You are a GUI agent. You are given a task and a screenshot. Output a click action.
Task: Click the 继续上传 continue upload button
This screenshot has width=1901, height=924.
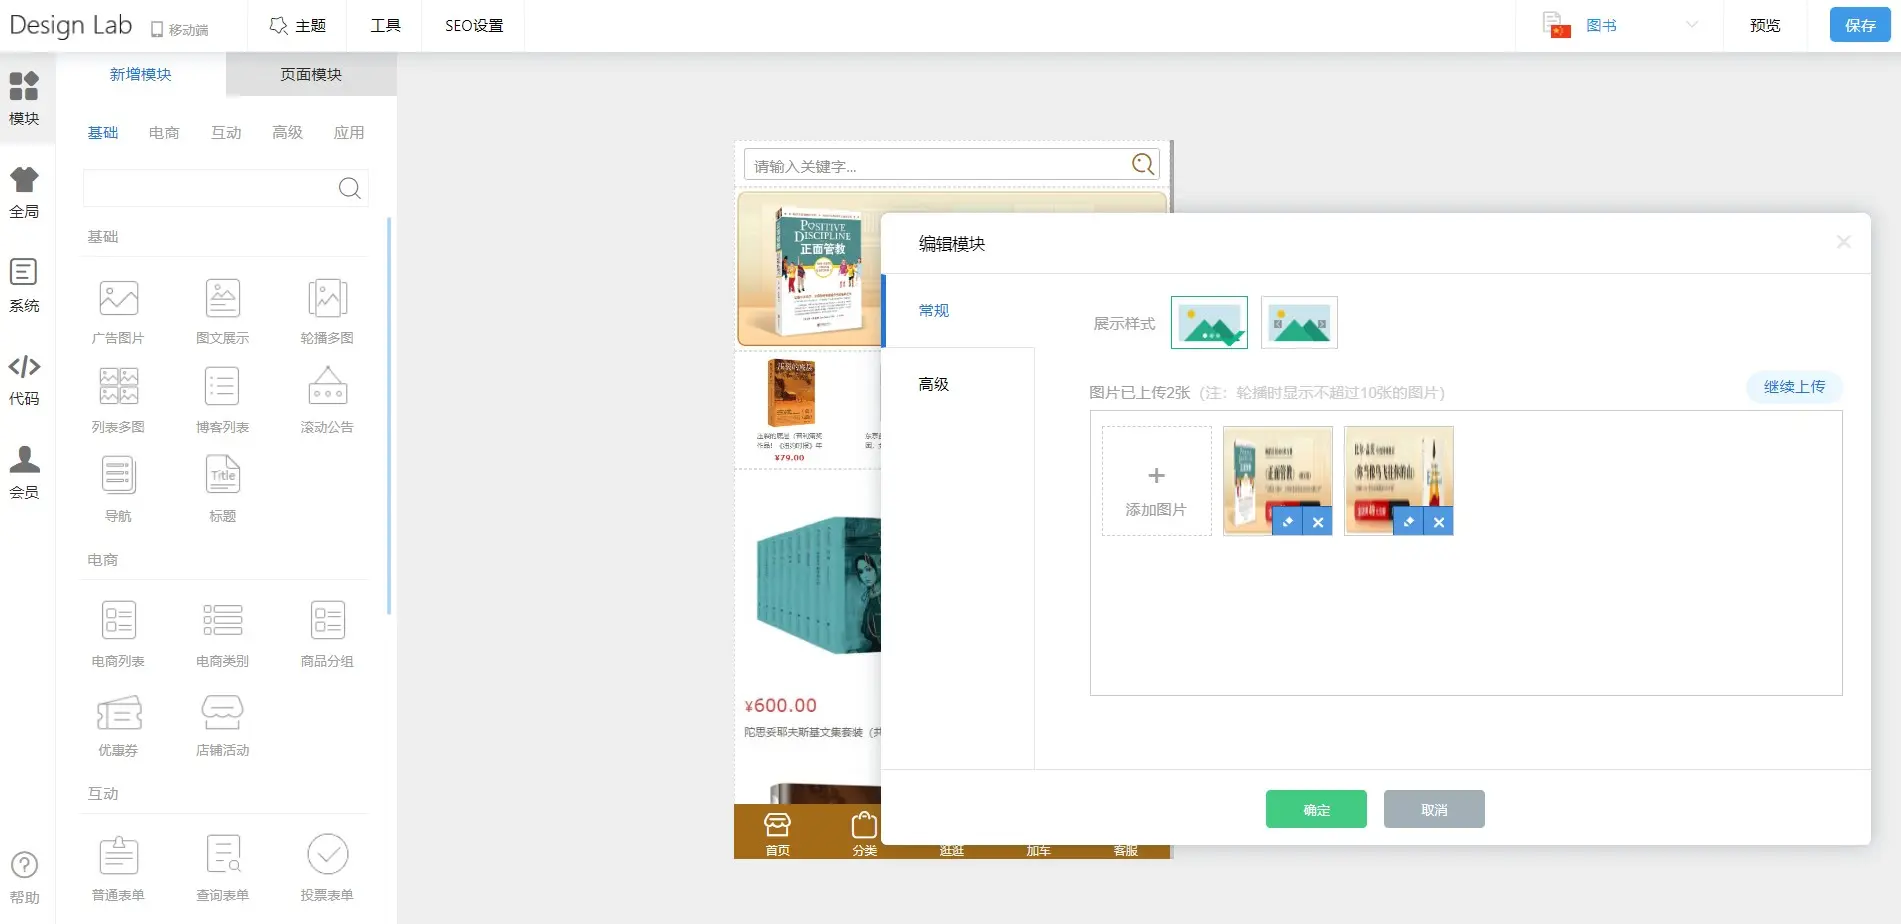pyautogui.click(x=1794, y=387)
